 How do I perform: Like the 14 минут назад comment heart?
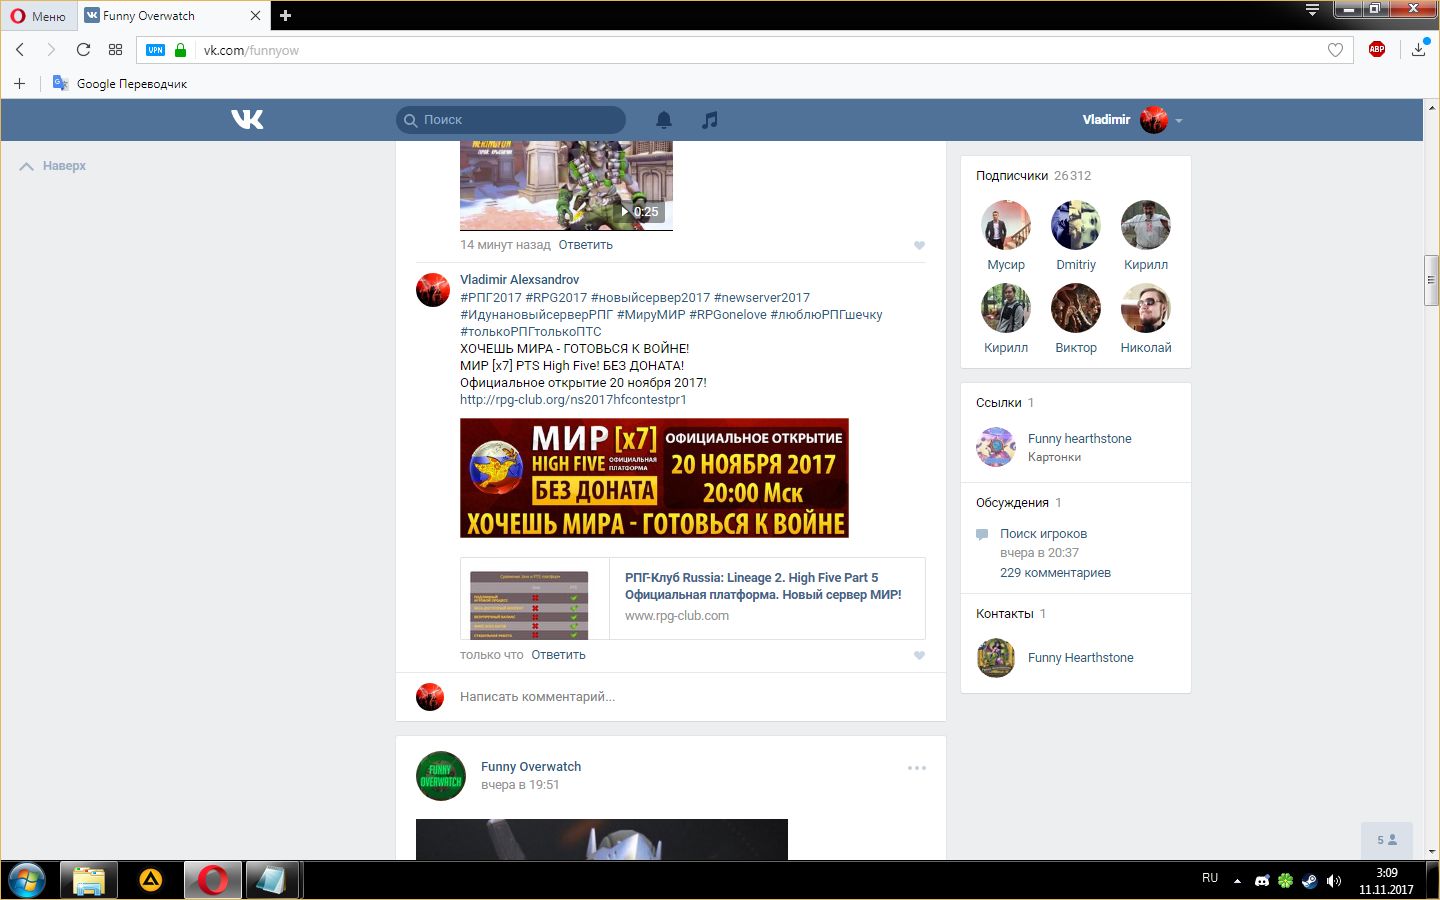point(919,245)
